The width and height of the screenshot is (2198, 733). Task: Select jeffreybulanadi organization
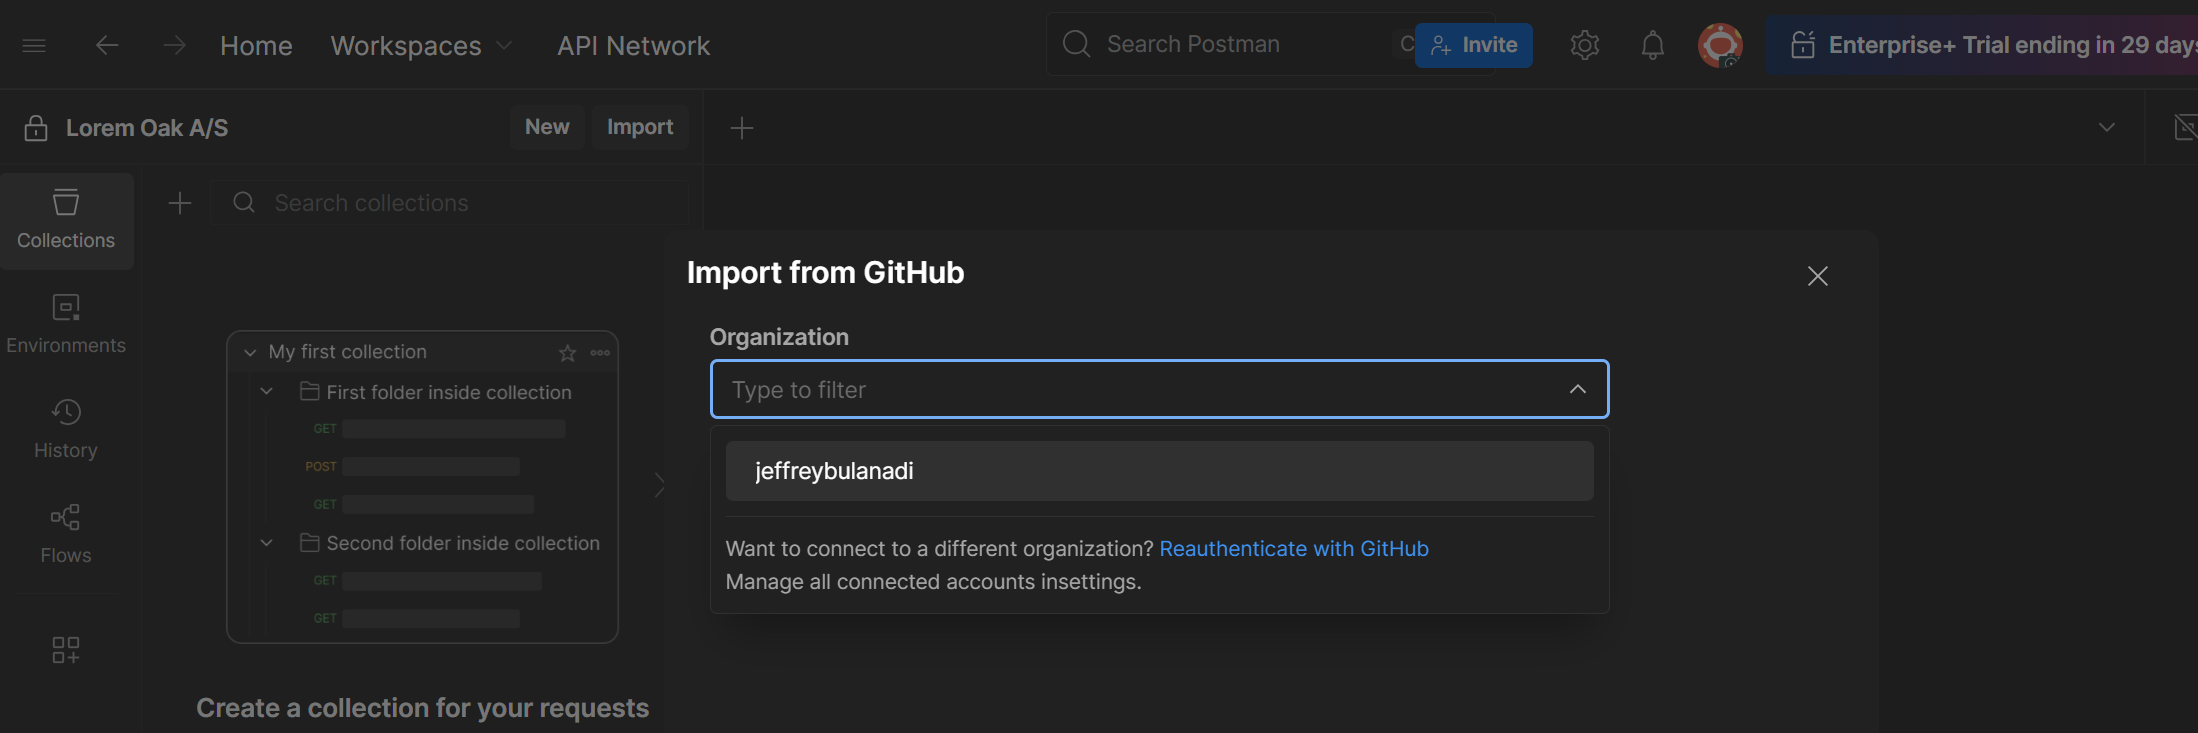pos(1159,471)
